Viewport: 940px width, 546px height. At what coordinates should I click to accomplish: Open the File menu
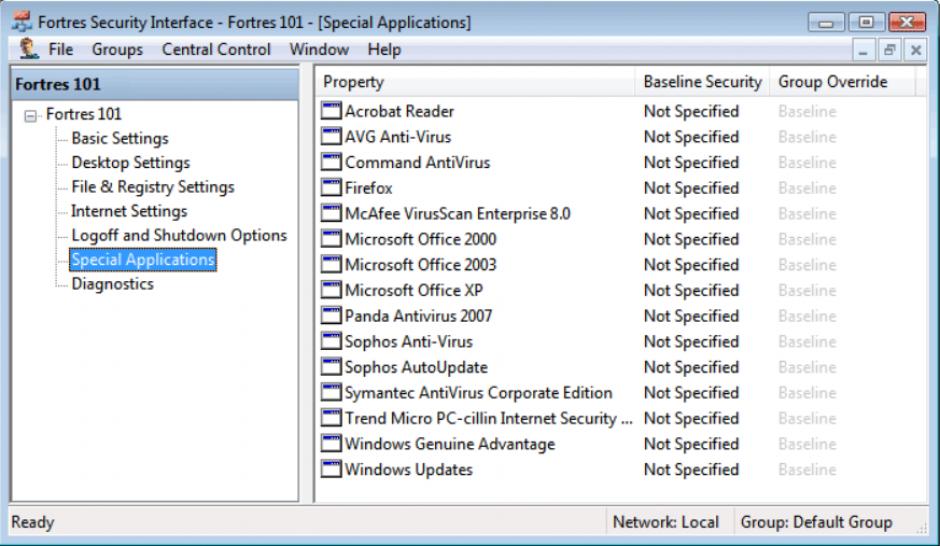point(61,49)
